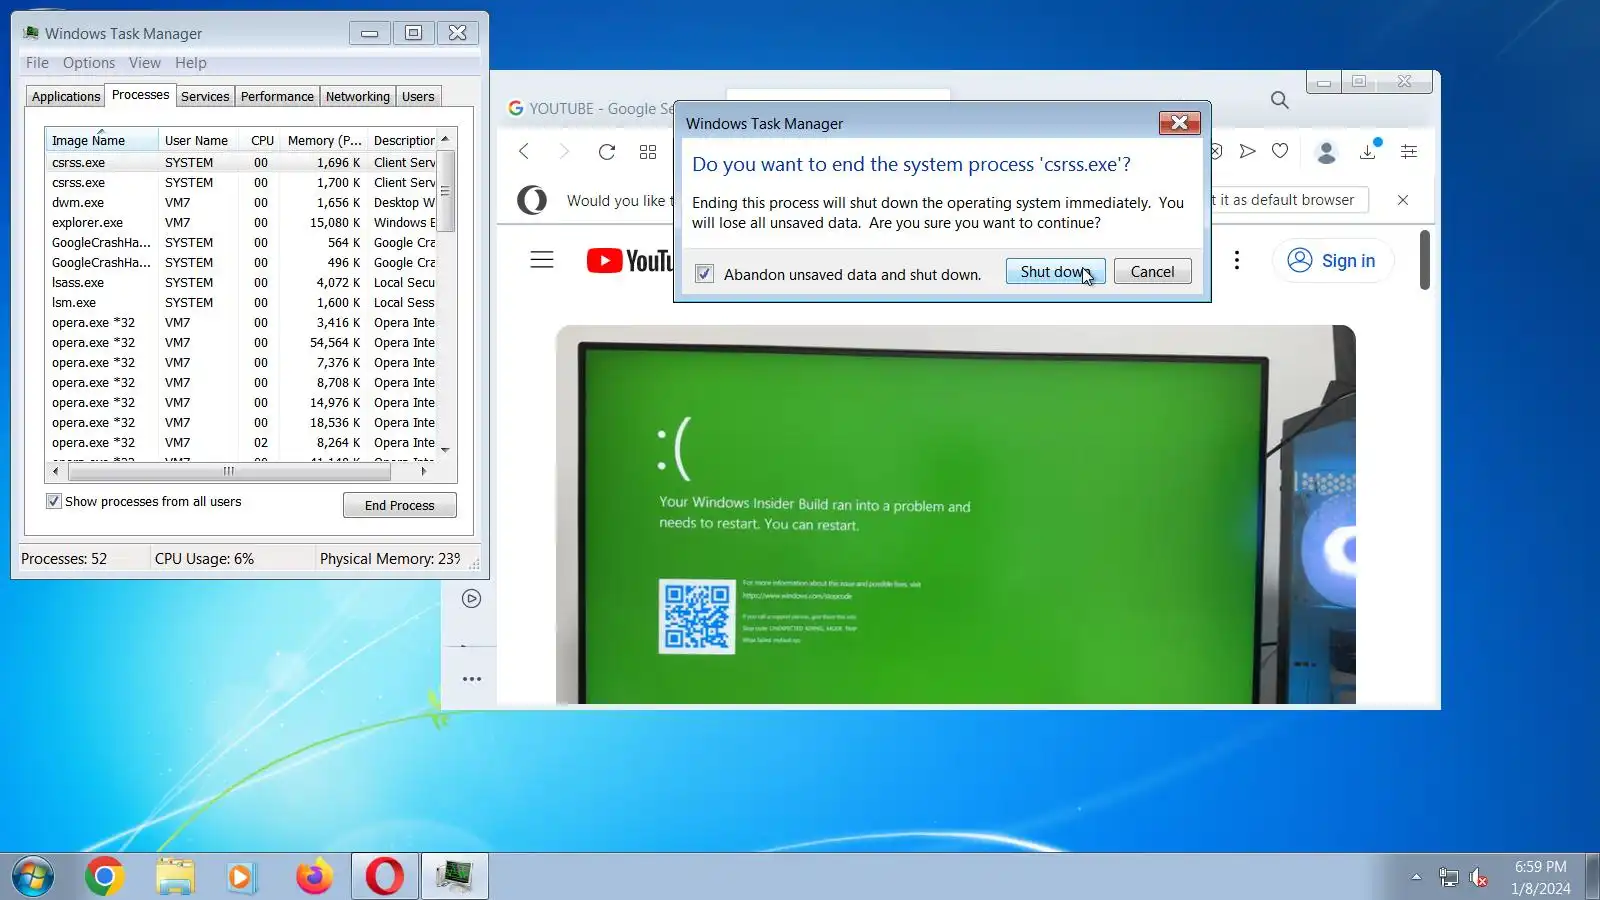
Task: Select the lsass.exe process row
Action: coord(240,283)
